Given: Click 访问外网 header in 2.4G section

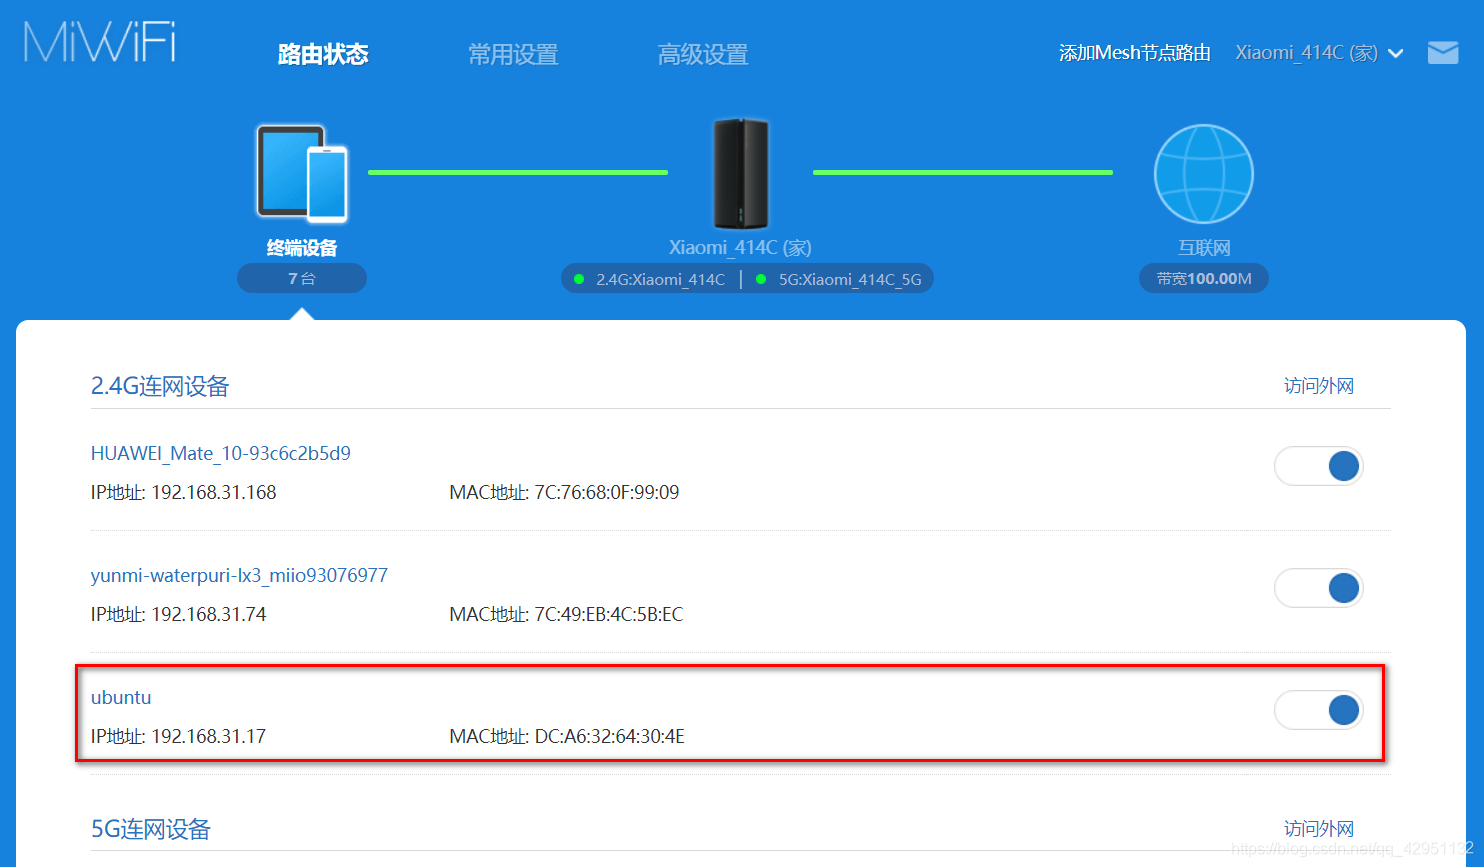Looking at the screenshot, I should [x=1319, y=386].
